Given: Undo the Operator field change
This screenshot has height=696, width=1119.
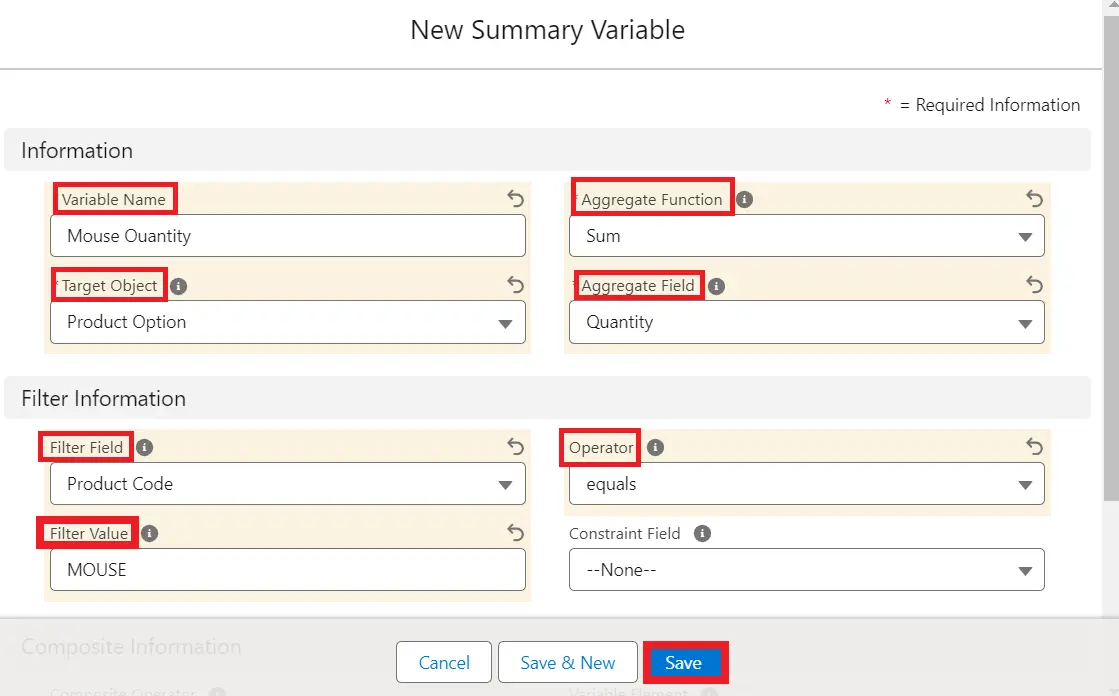Looking at the screenshot, I should [x=1034, y=447].
